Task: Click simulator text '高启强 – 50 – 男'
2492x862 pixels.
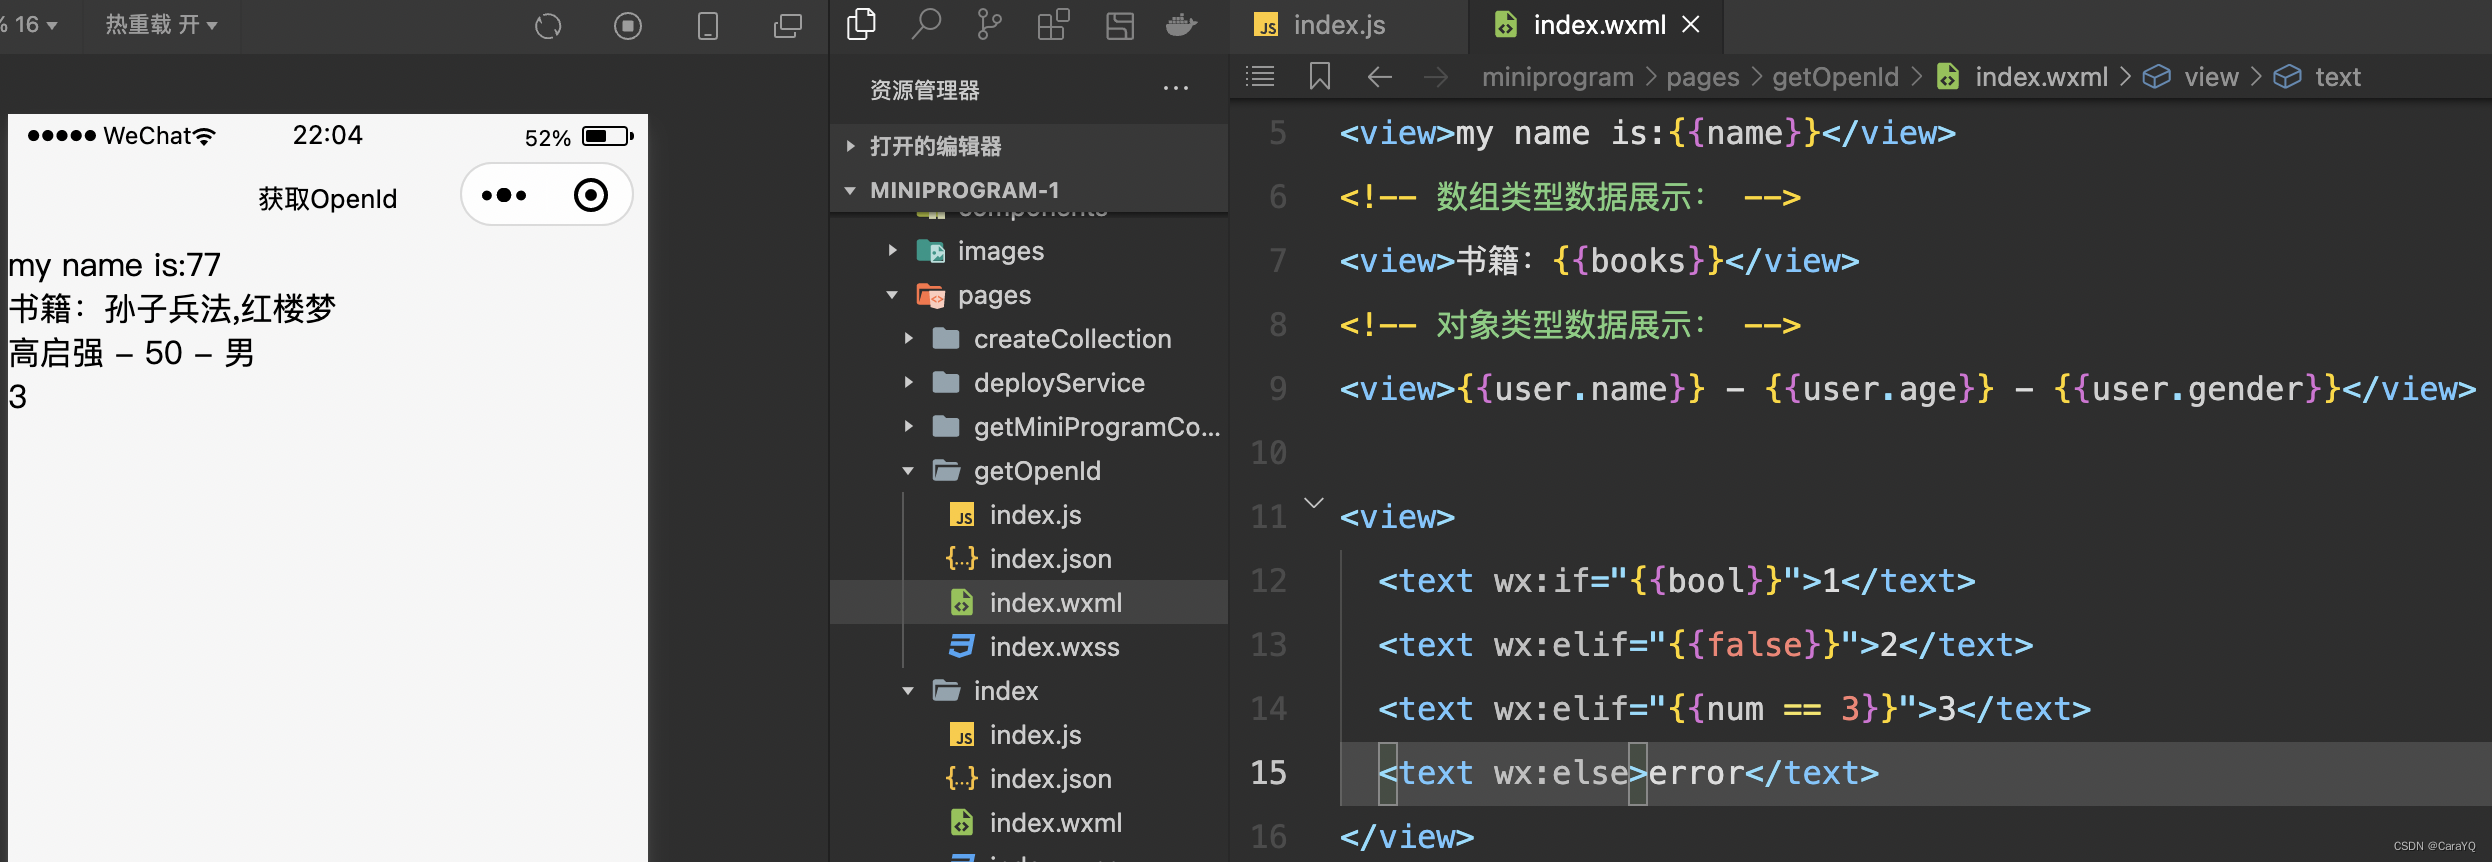Action: pos(131,353)
